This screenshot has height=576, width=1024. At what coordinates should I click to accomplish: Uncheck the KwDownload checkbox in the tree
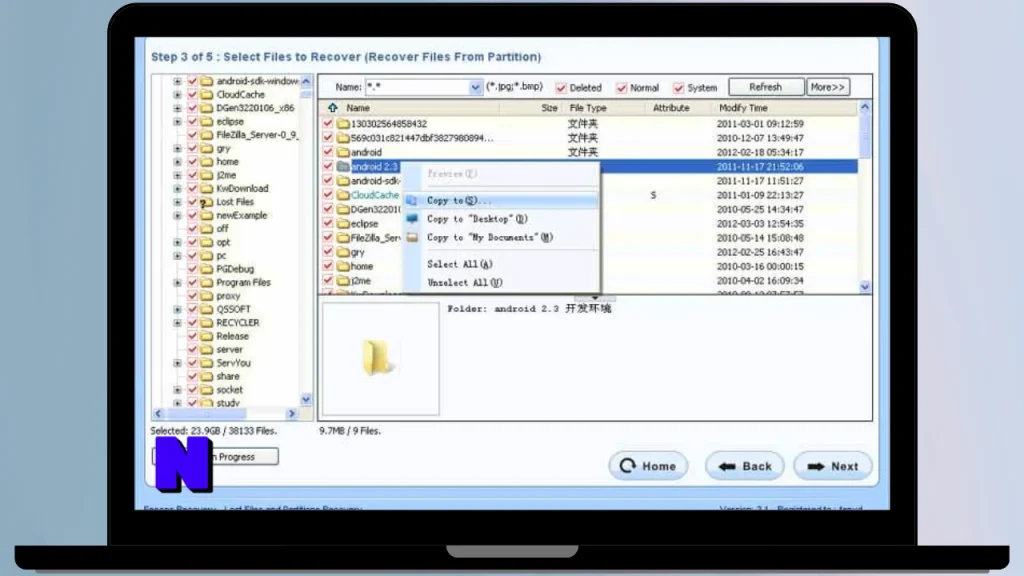coord(192,189)
